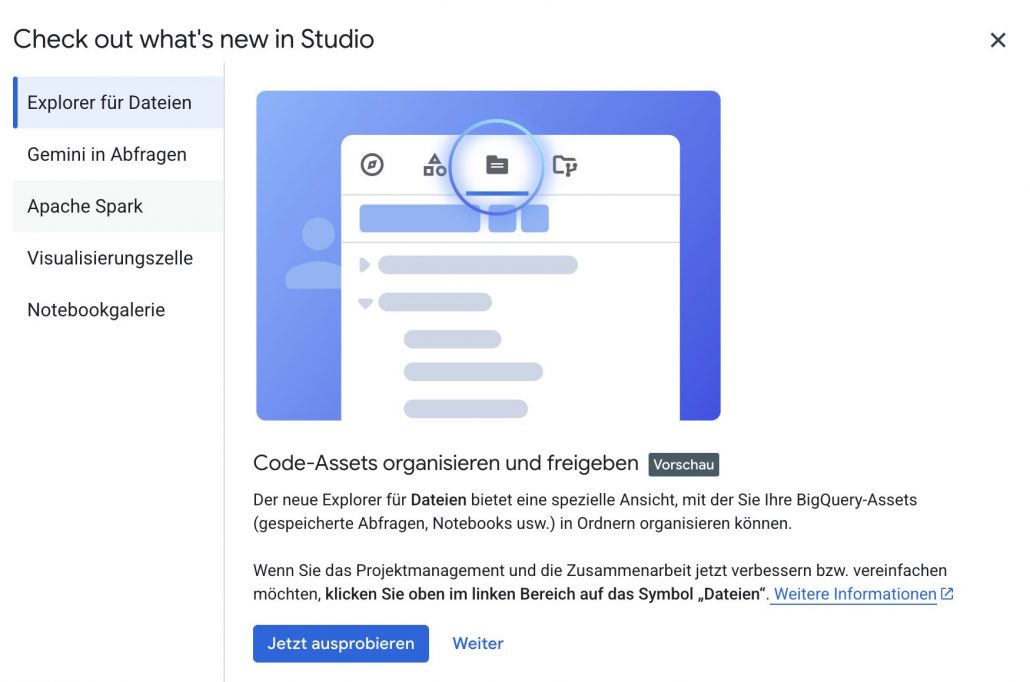Click the person silhouette in the illustration
This screenshot has width=1030, height=682.
[x=315, y=255]
